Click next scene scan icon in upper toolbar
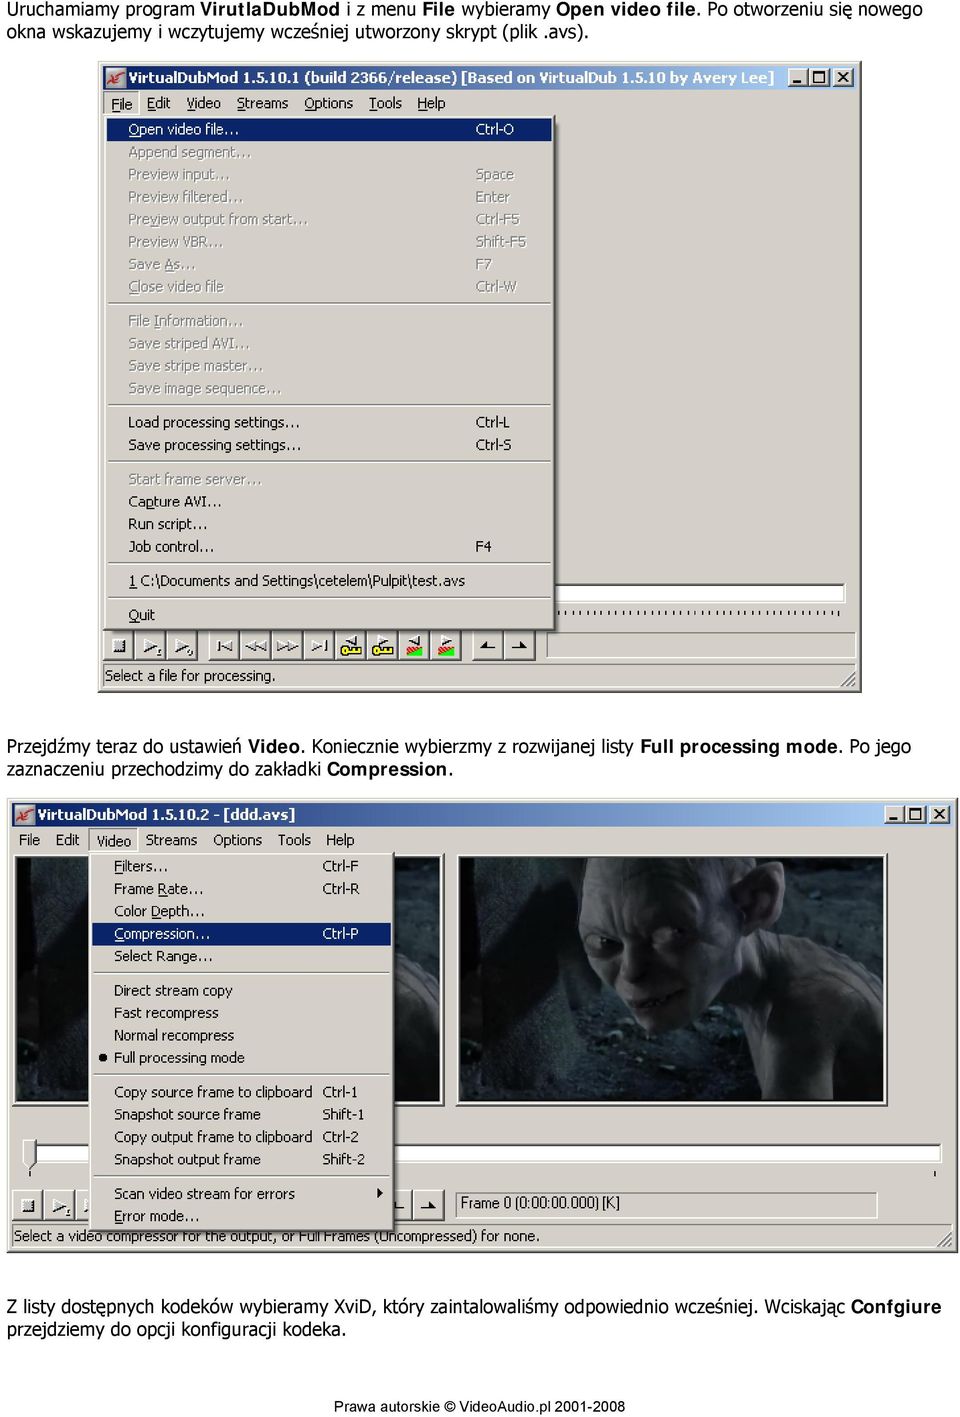The image size is (960, 1417). click(447, 646)
